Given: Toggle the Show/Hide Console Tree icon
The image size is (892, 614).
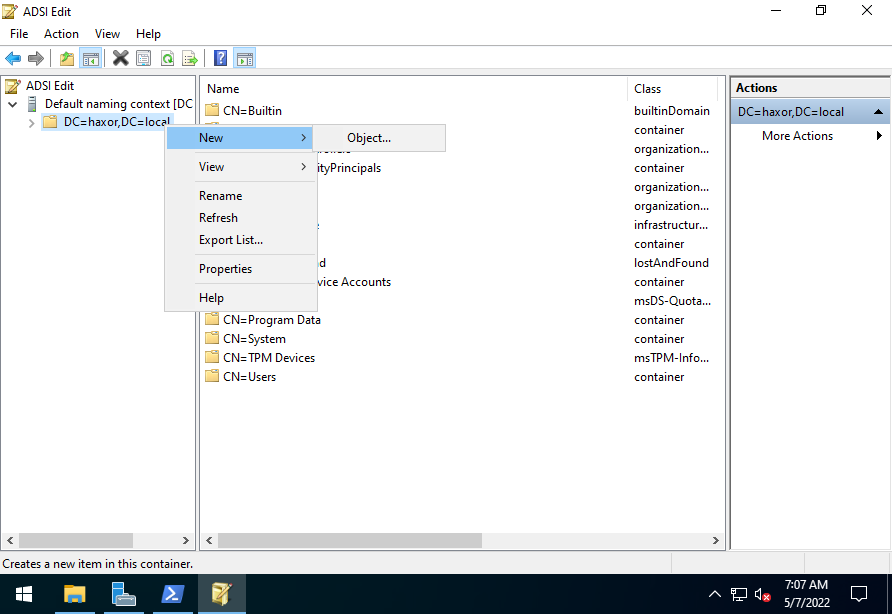Looking at the screenshot, I should pos(90,58).
